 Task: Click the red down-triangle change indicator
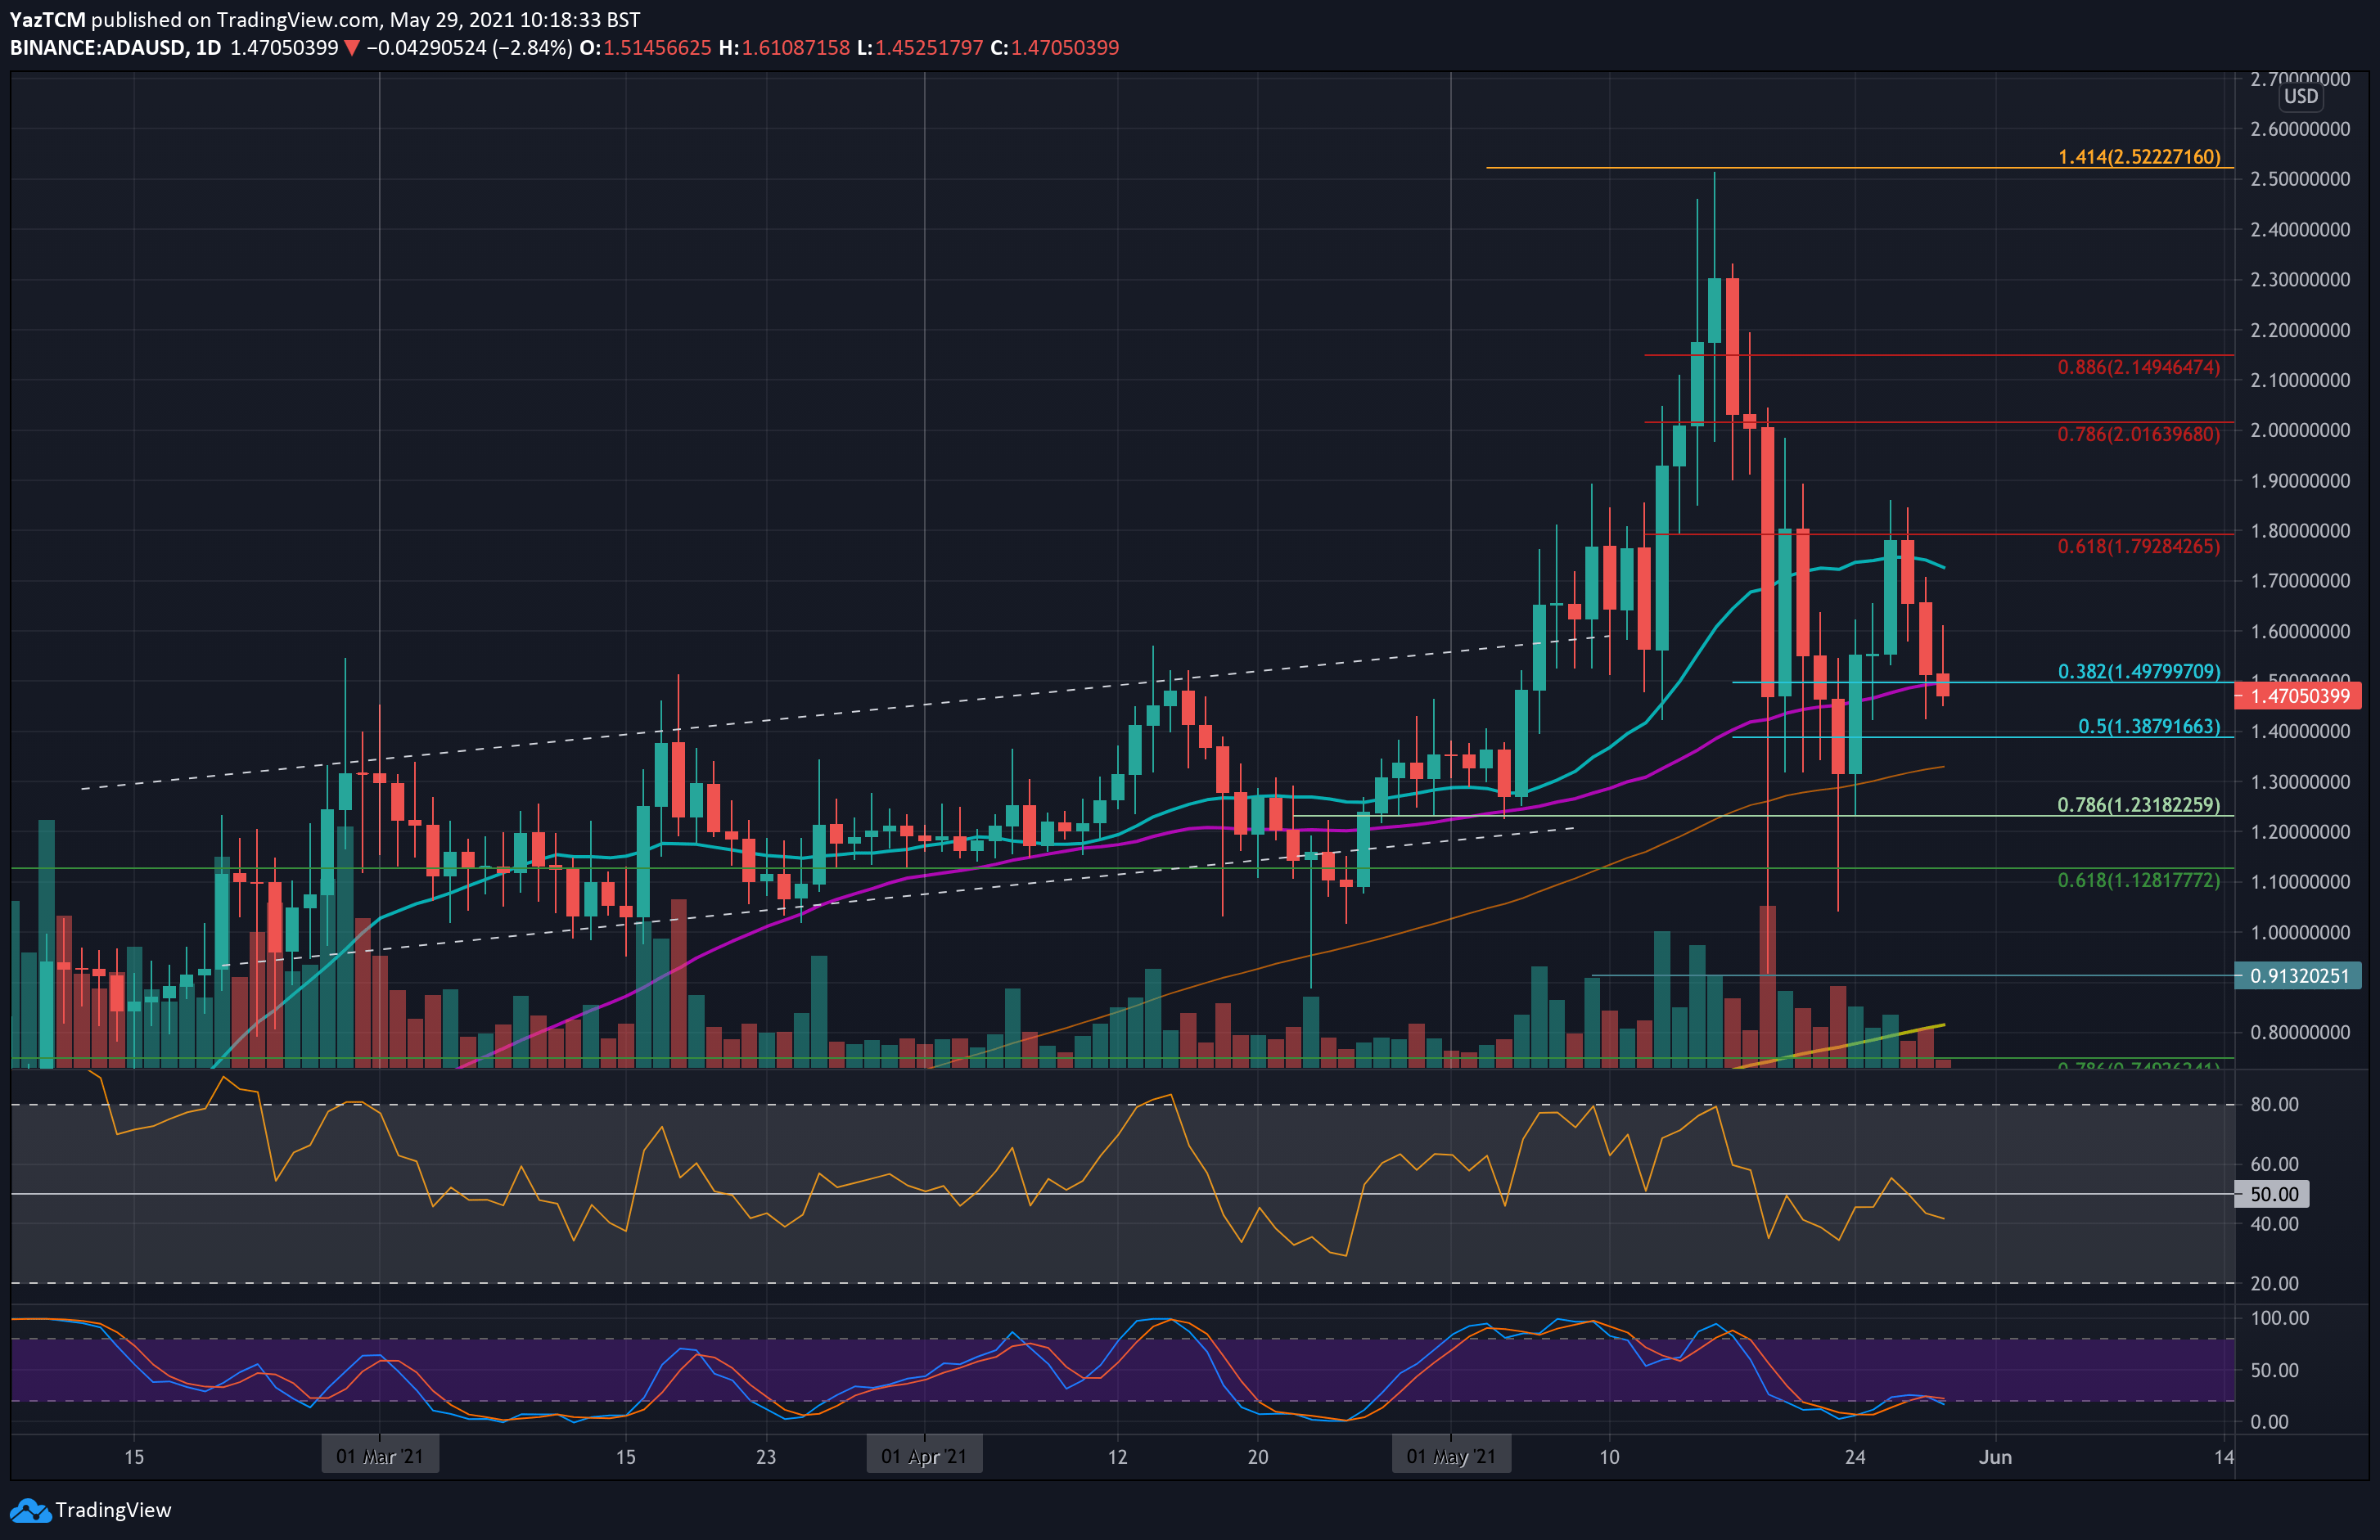pyautogui.click(x=351, y=48)
